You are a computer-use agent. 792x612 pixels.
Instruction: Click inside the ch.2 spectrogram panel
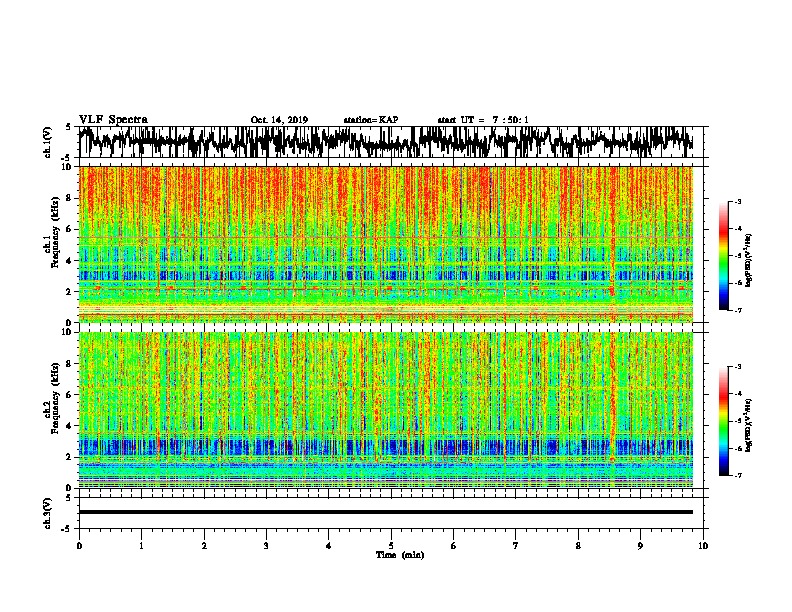click(386, 410)
